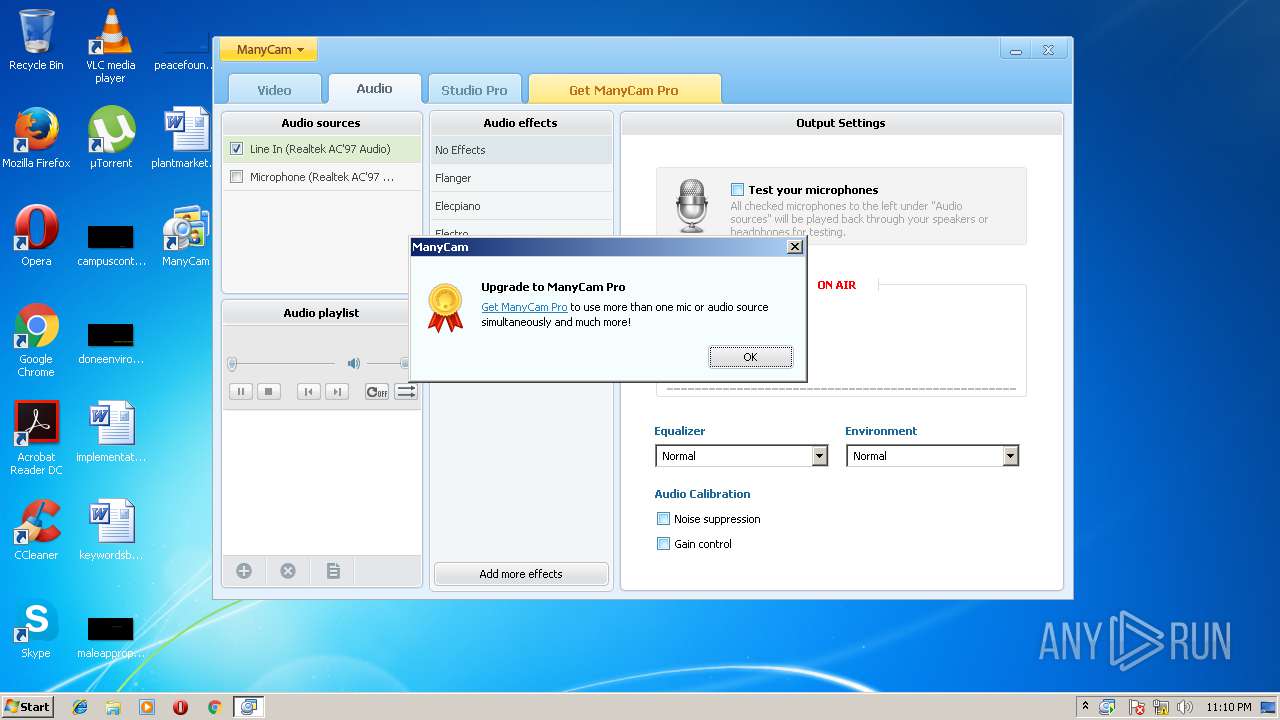Click the sequential play order arrows icon
Image resolution: width=1280 pixels, height=720 pixels.
pyautogui.click(x=405, y=392)
